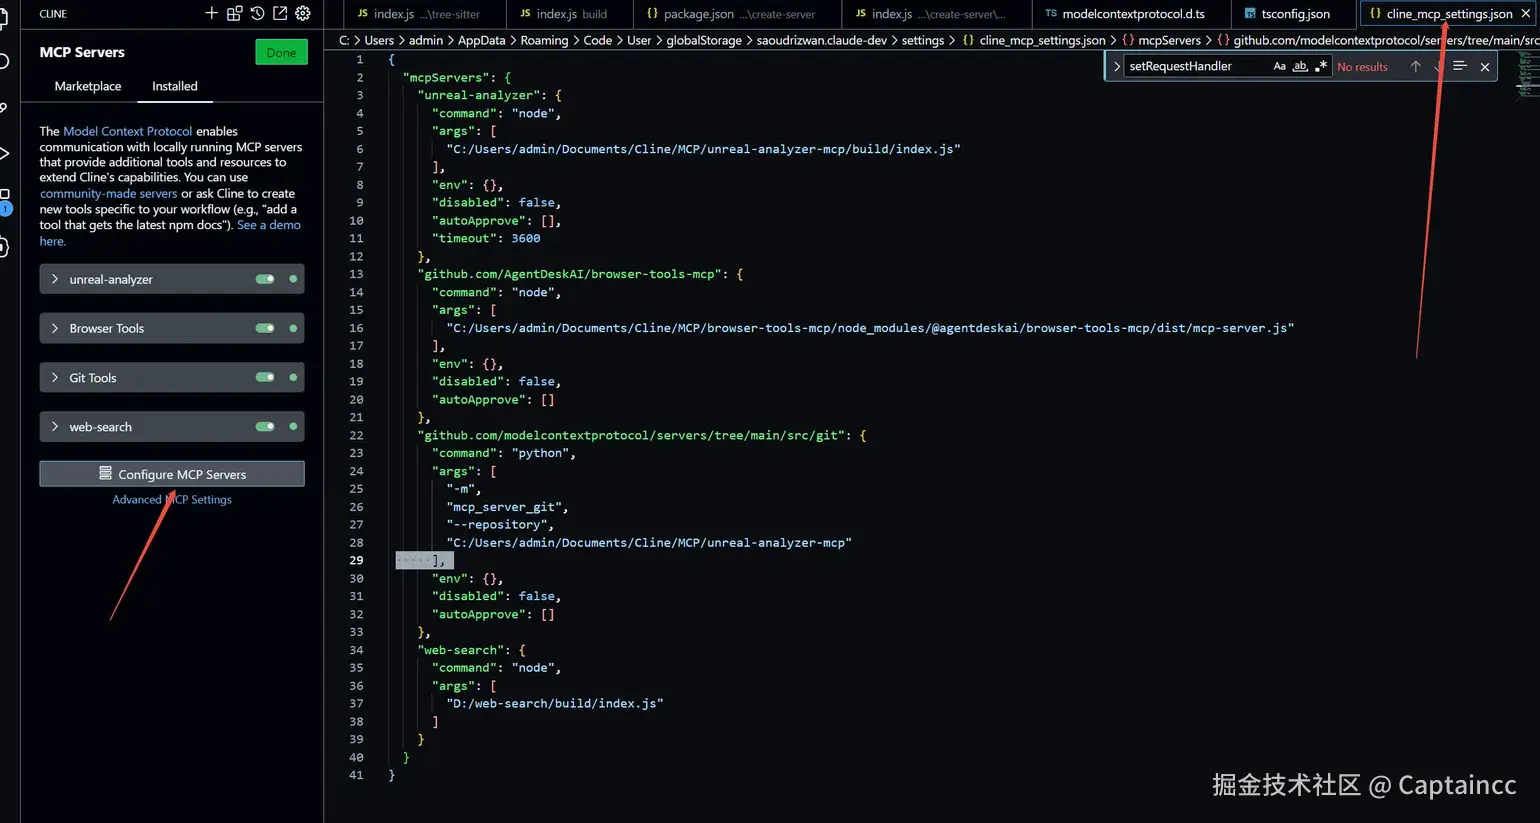Click the editor minimap
Image resolution: width=1540 pixels, height=823 pixels.
pos(1527,75)
